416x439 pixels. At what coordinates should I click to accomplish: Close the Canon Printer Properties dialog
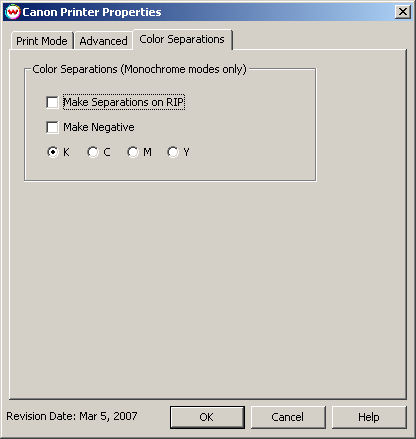tap(403, 12)
